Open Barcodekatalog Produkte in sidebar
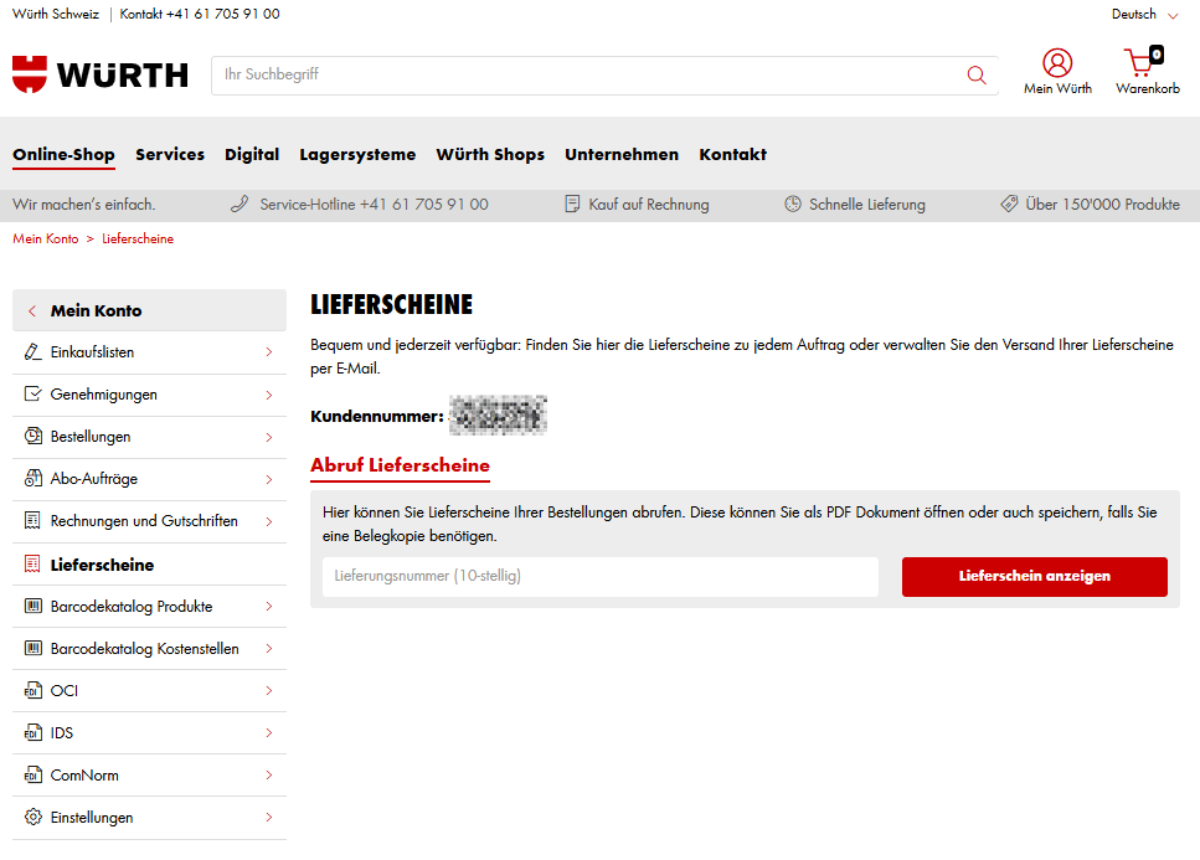This screenshot has height=860, width=1200. pos(149,606)
